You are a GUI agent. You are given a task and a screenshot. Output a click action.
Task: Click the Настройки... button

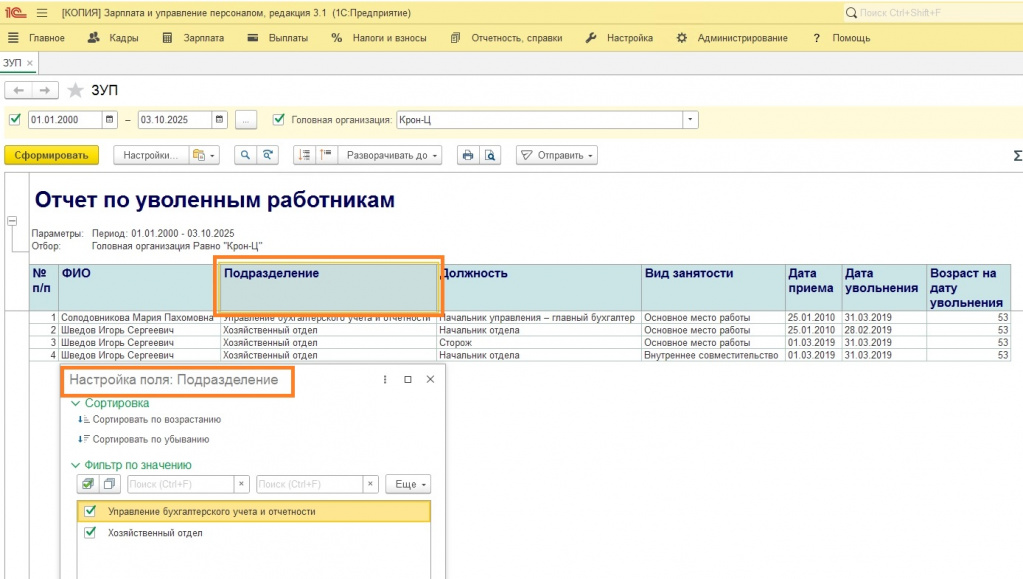point(151,155)
